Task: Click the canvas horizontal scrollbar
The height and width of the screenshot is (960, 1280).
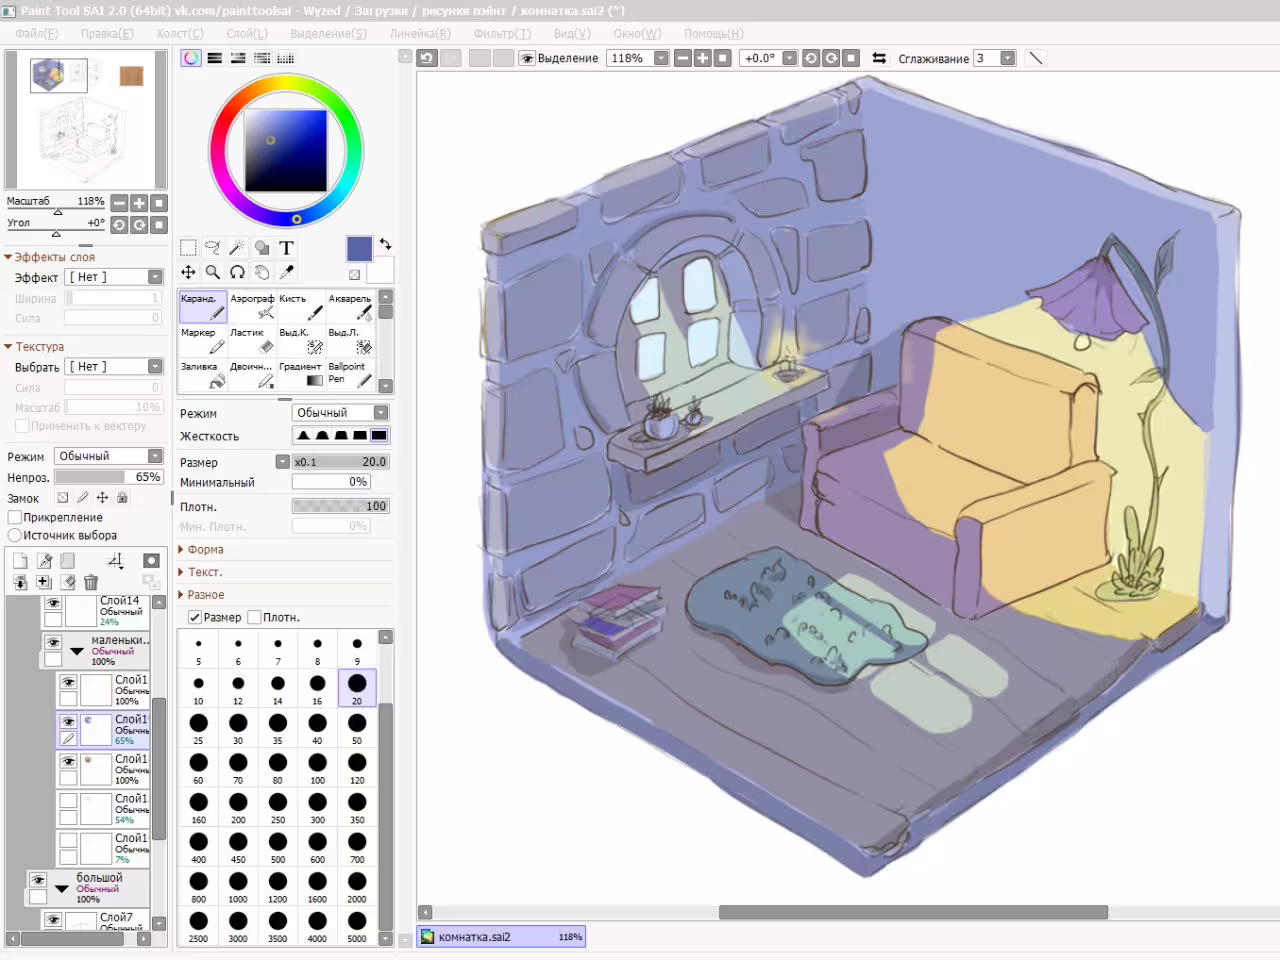Action: [913, 912]
